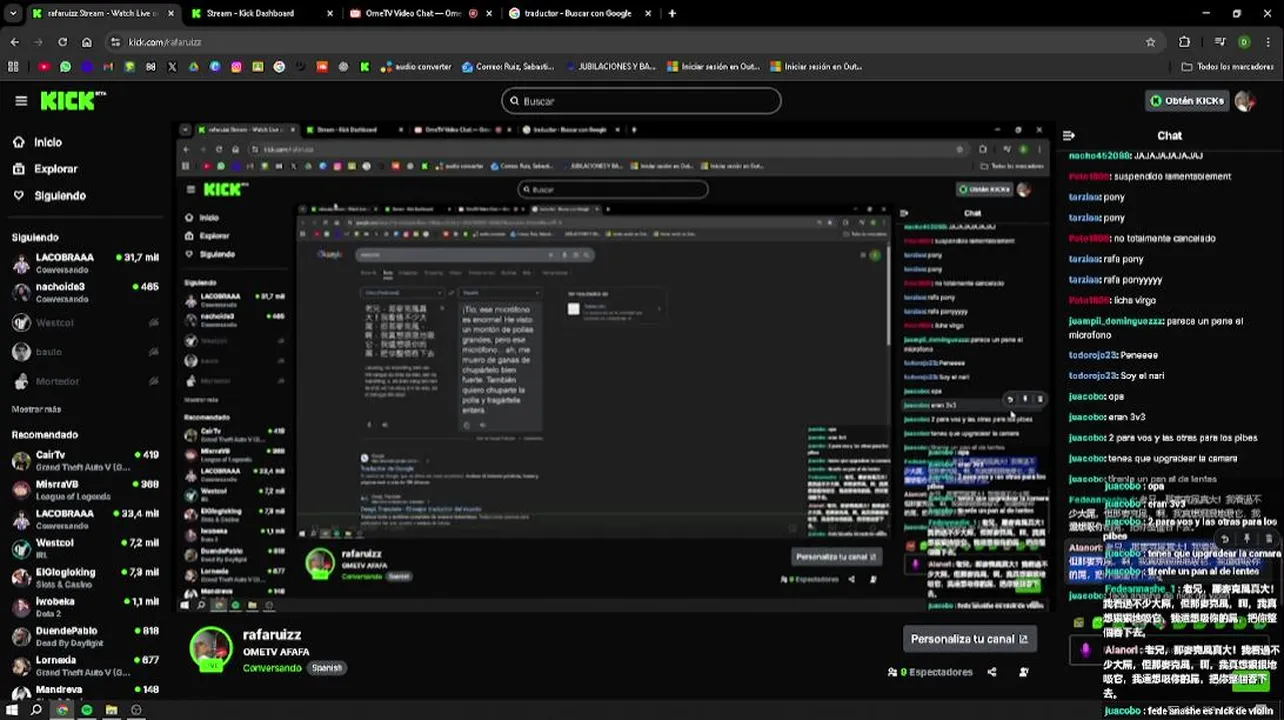The image size is (1284, 720).
Task: Open recommended channel Lorneda
Action: 85,666
